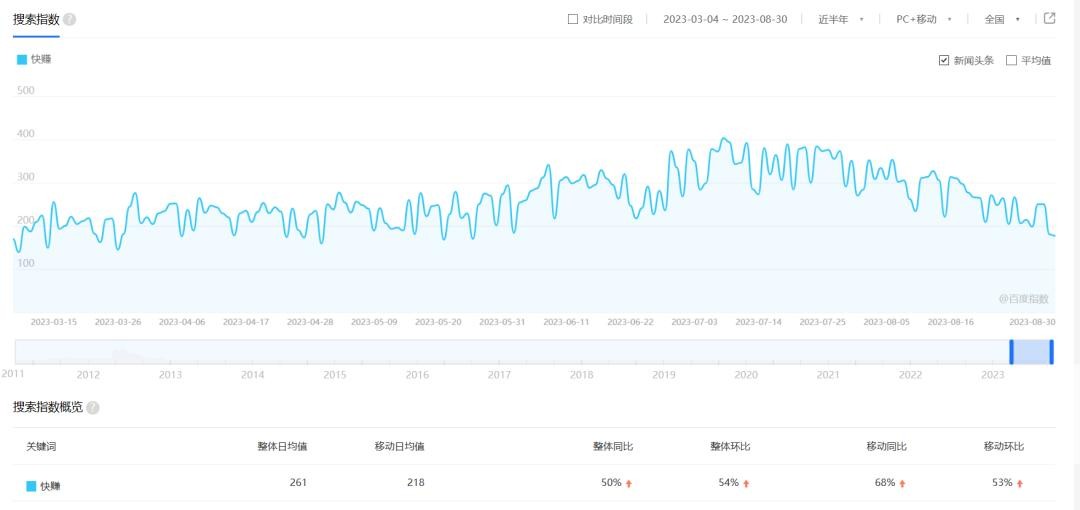Click year 2018 on the timeline overview
This screenshot has width=1080, height=510.
(581, 374)
